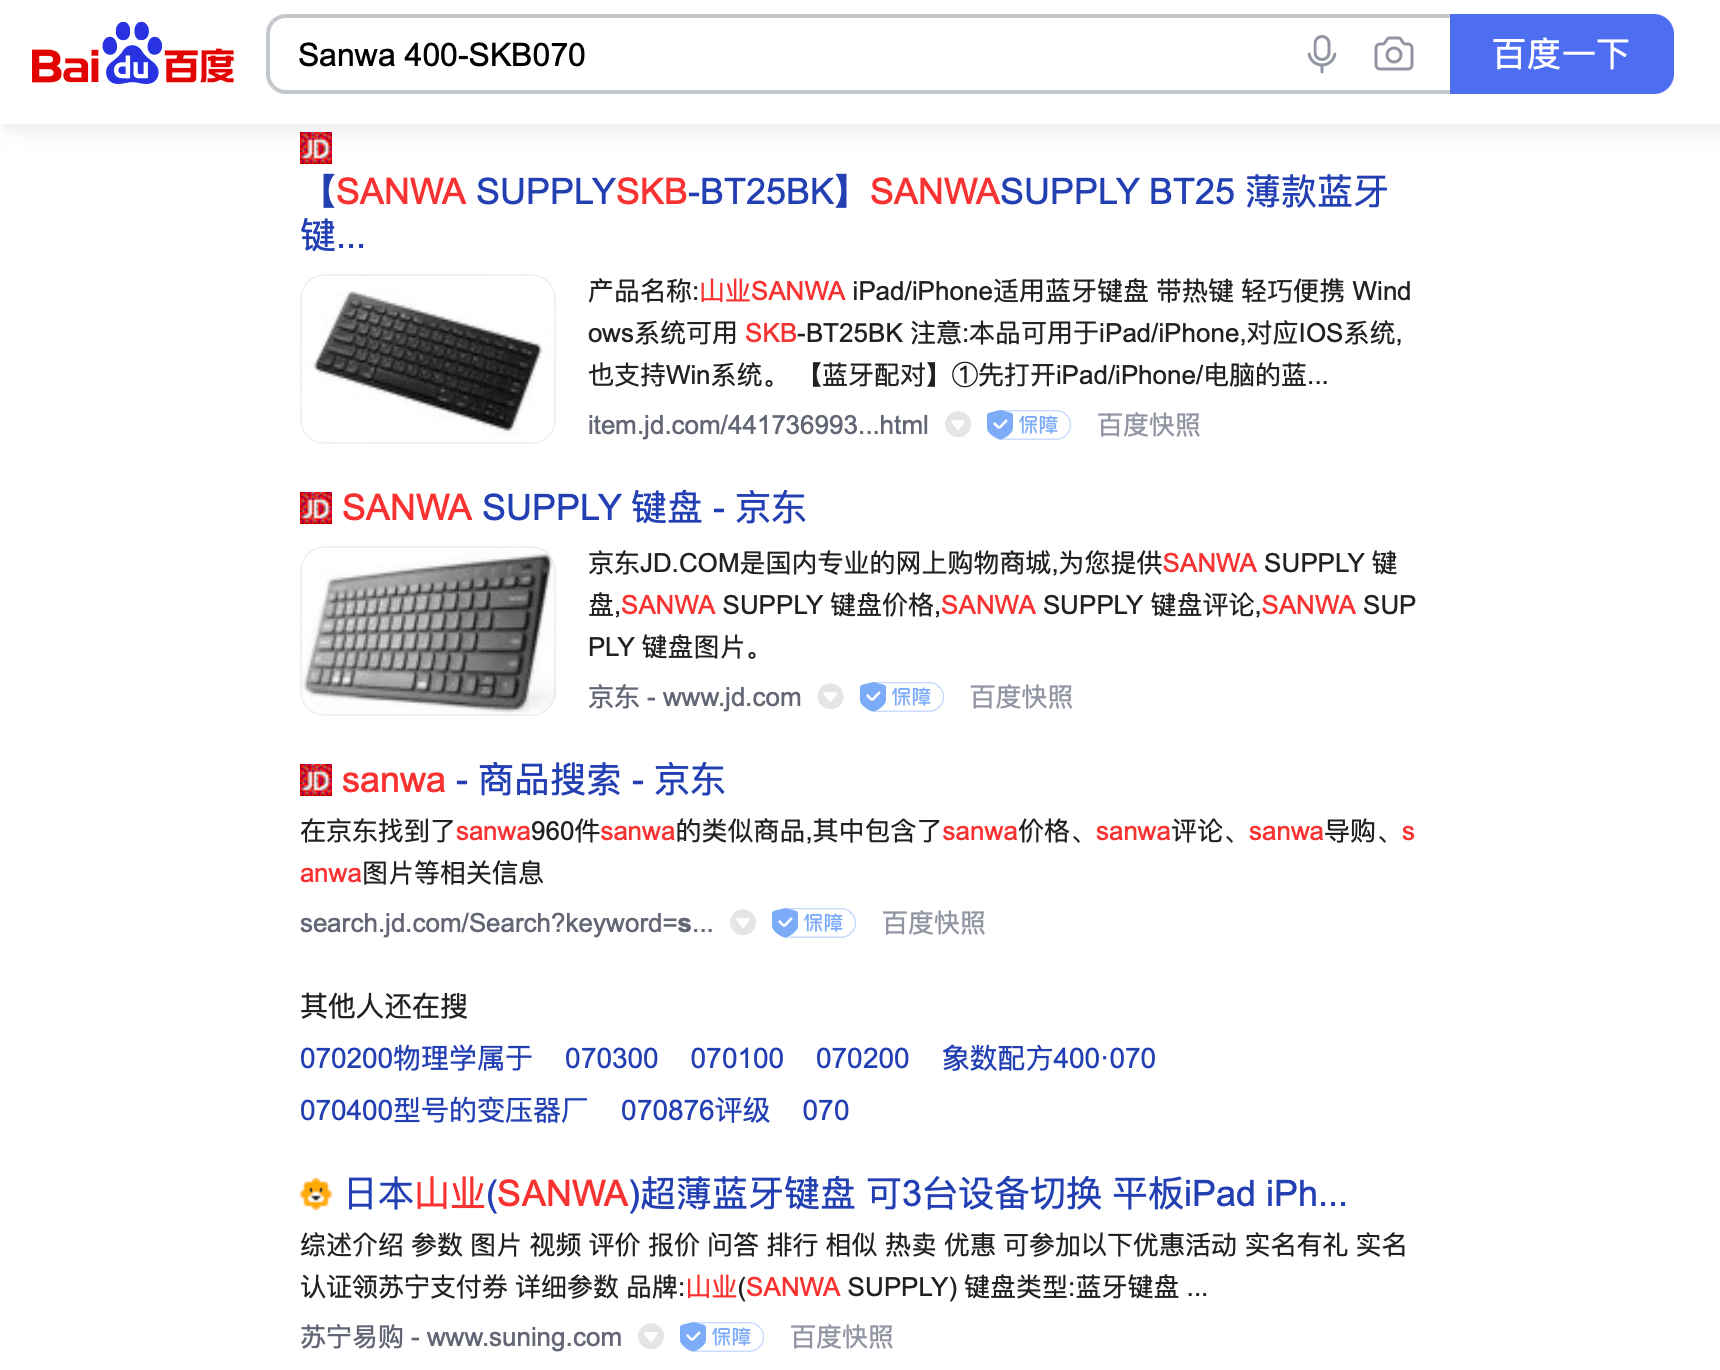Expand dropdown arrow next to item.jd.com URL

coord(958,425)
